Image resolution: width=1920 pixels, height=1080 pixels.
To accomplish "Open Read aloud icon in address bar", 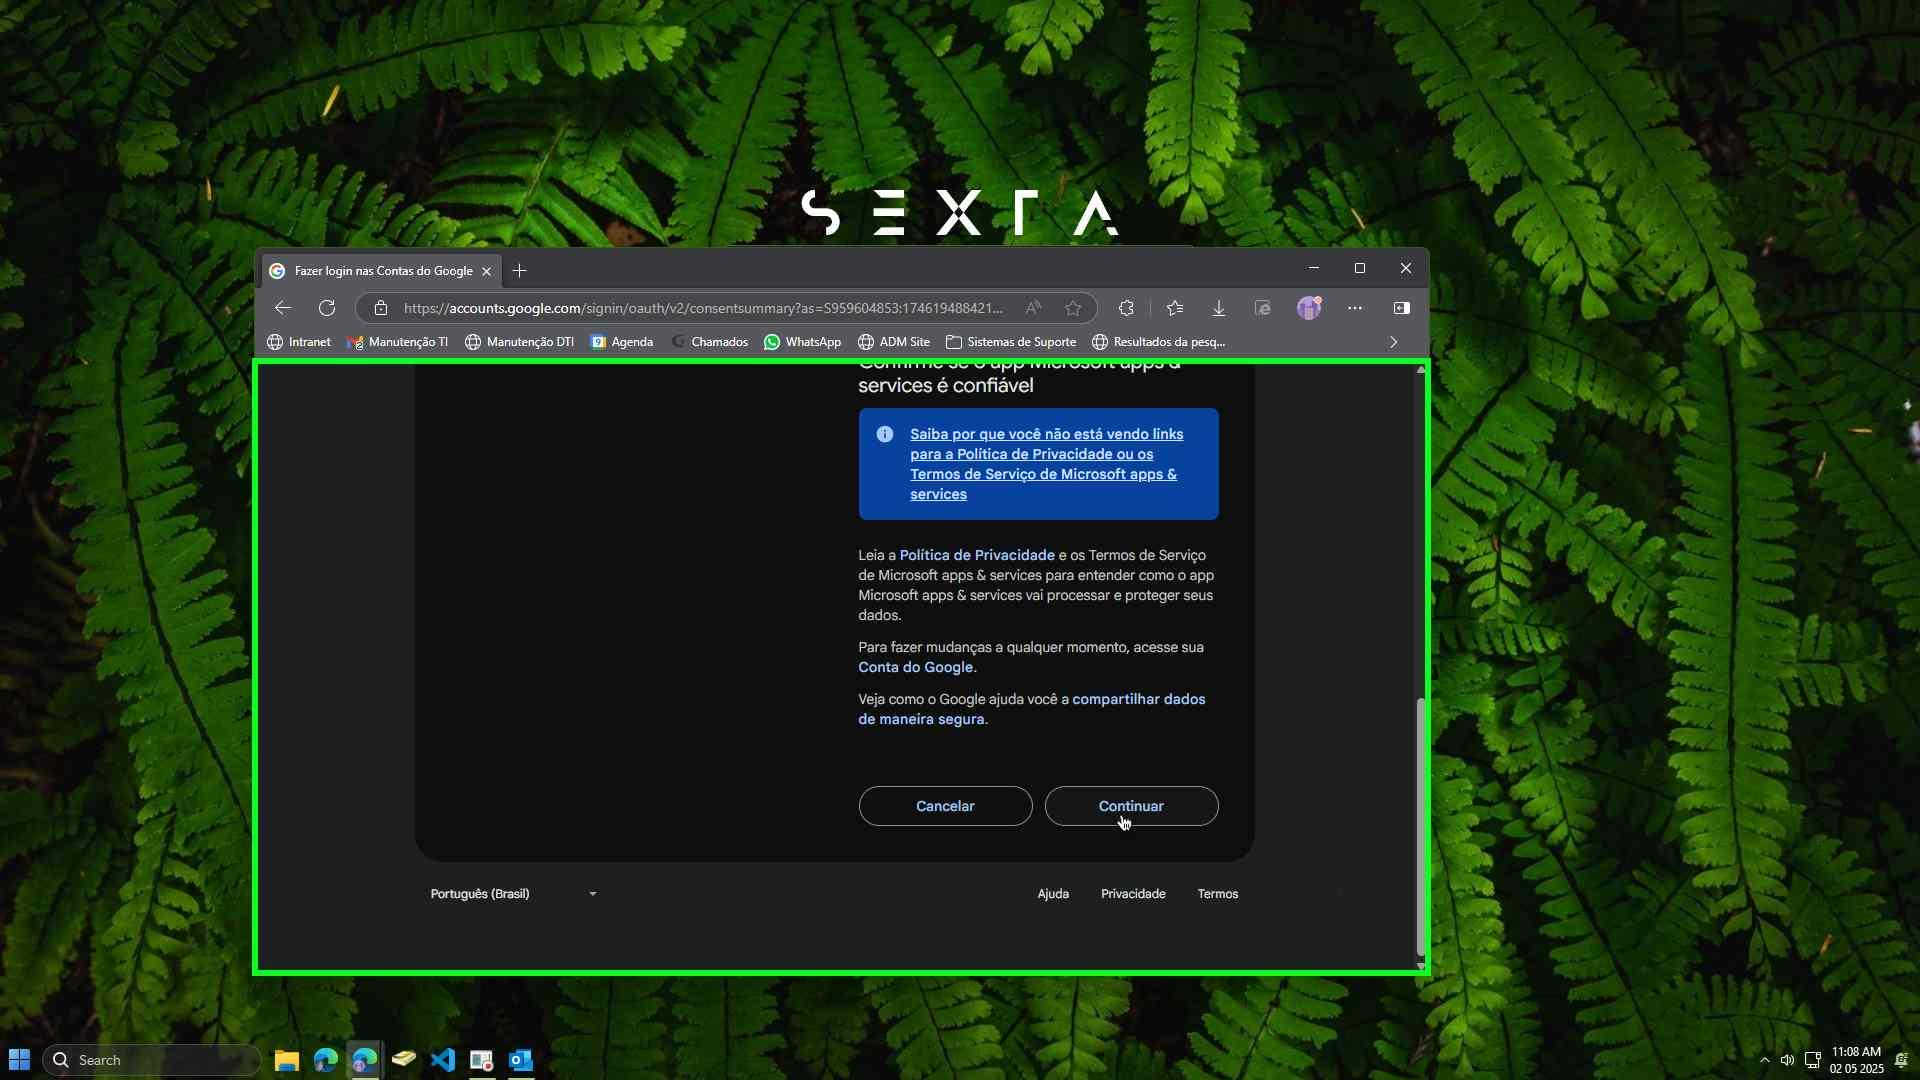I will [x=1033, y=308].
